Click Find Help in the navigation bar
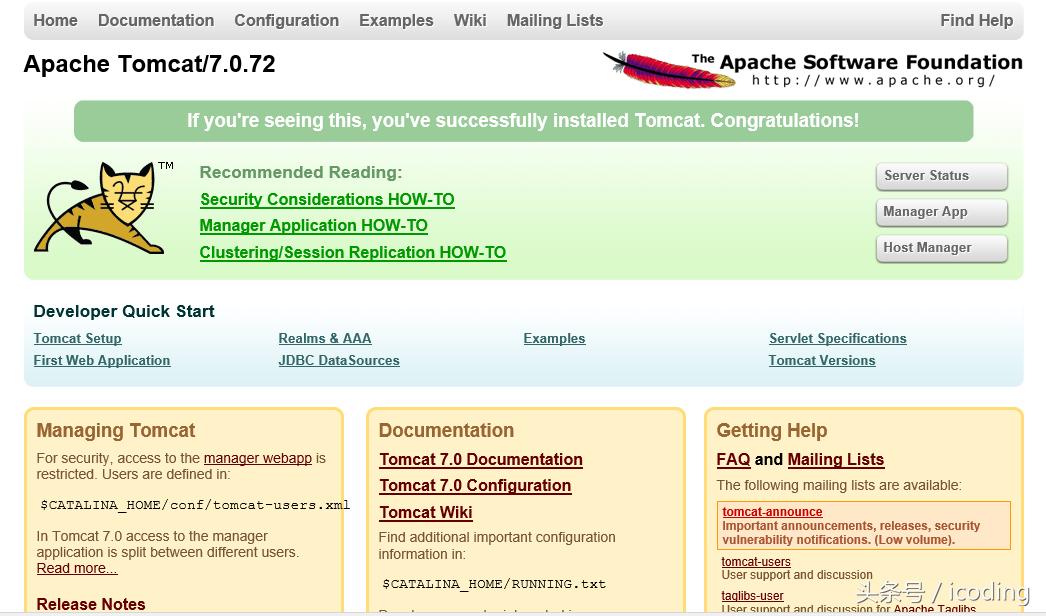This screenshot has width=1046, height=616. click(x=977, y=21)
